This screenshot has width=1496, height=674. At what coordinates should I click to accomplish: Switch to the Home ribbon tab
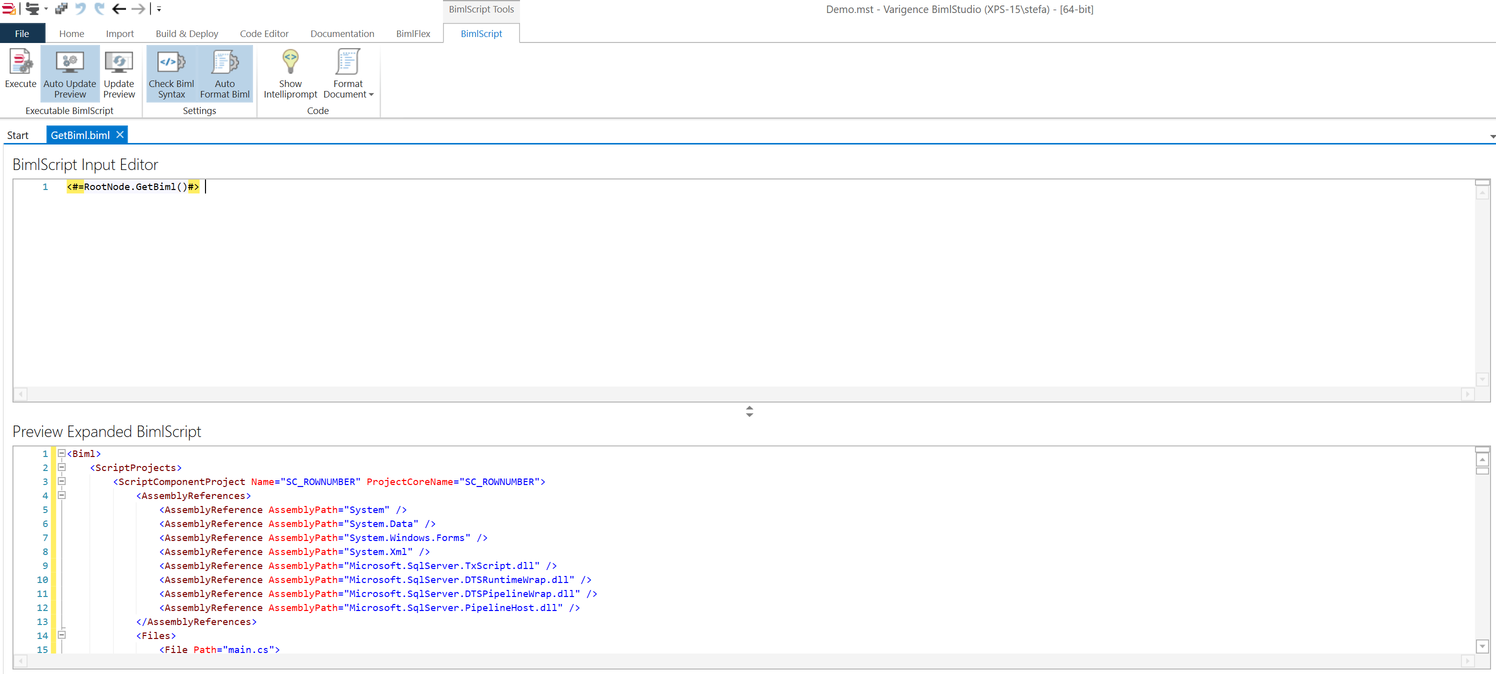click(x=71, y=33)
